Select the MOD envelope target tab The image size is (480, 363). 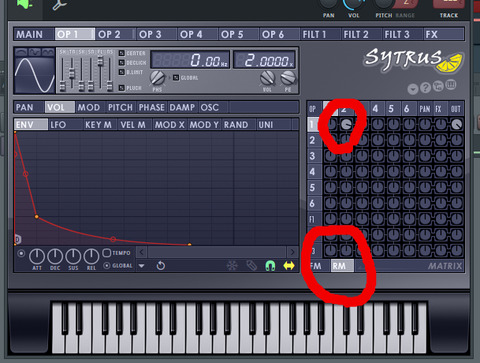click(x=90, y=107)
